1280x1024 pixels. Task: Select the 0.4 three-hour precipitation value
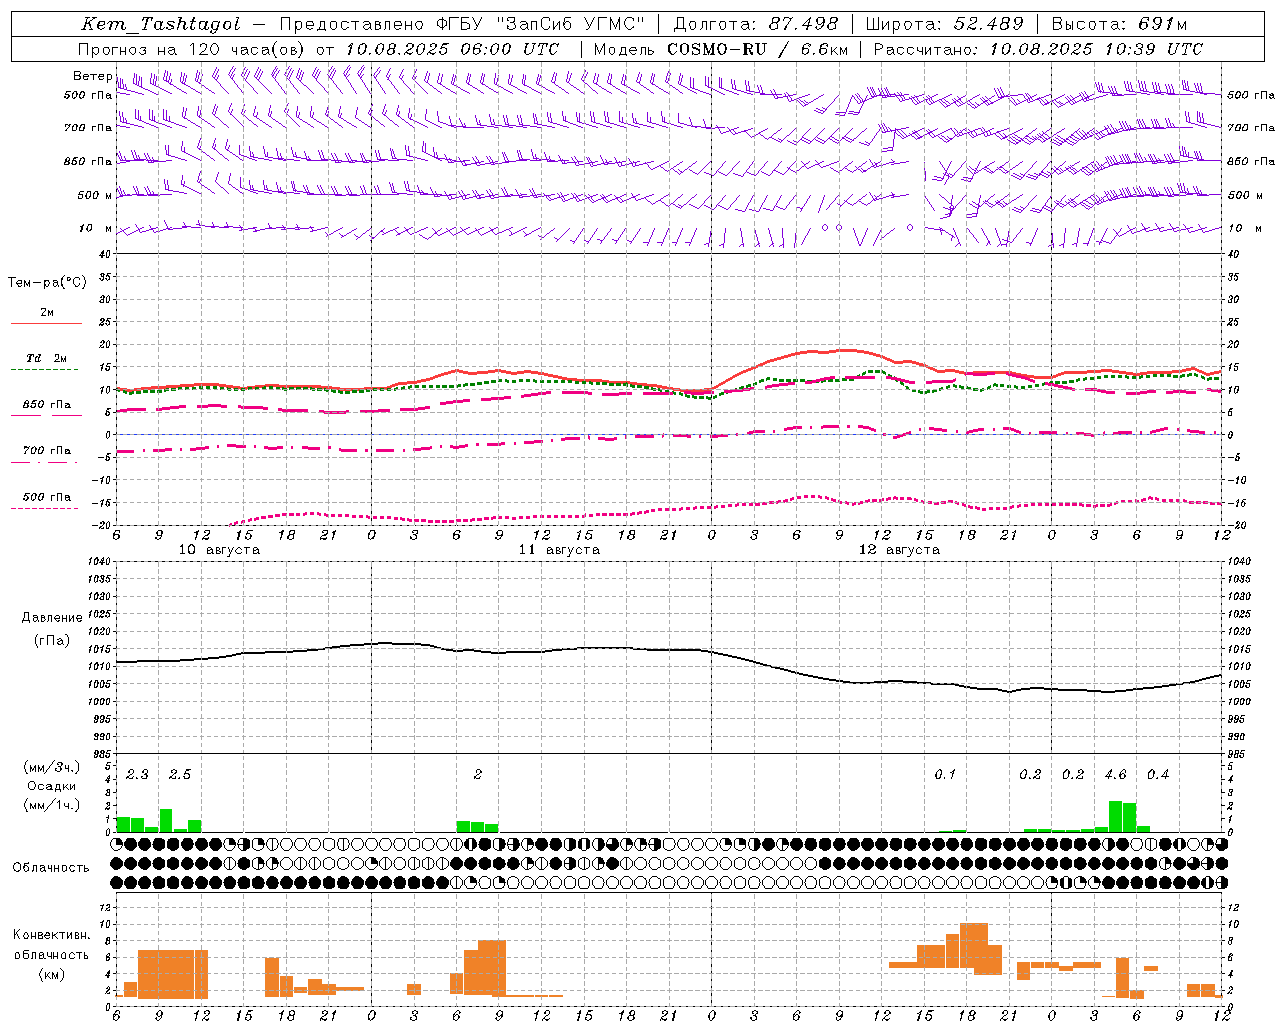[1158, 774]
